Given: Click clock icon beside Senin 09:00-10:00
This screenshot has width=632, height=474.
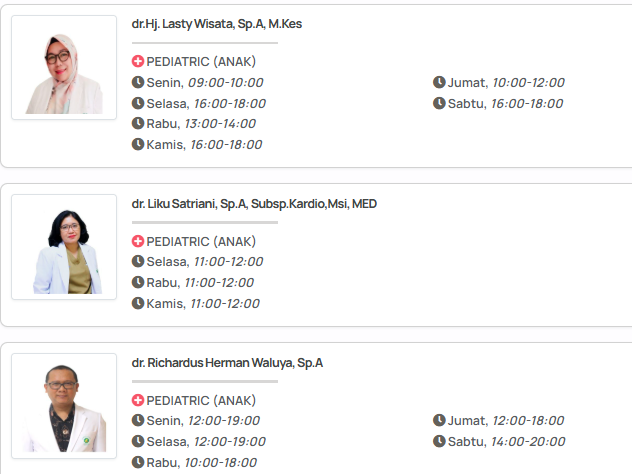Looking at the screenshot, I should pos(138,82).
